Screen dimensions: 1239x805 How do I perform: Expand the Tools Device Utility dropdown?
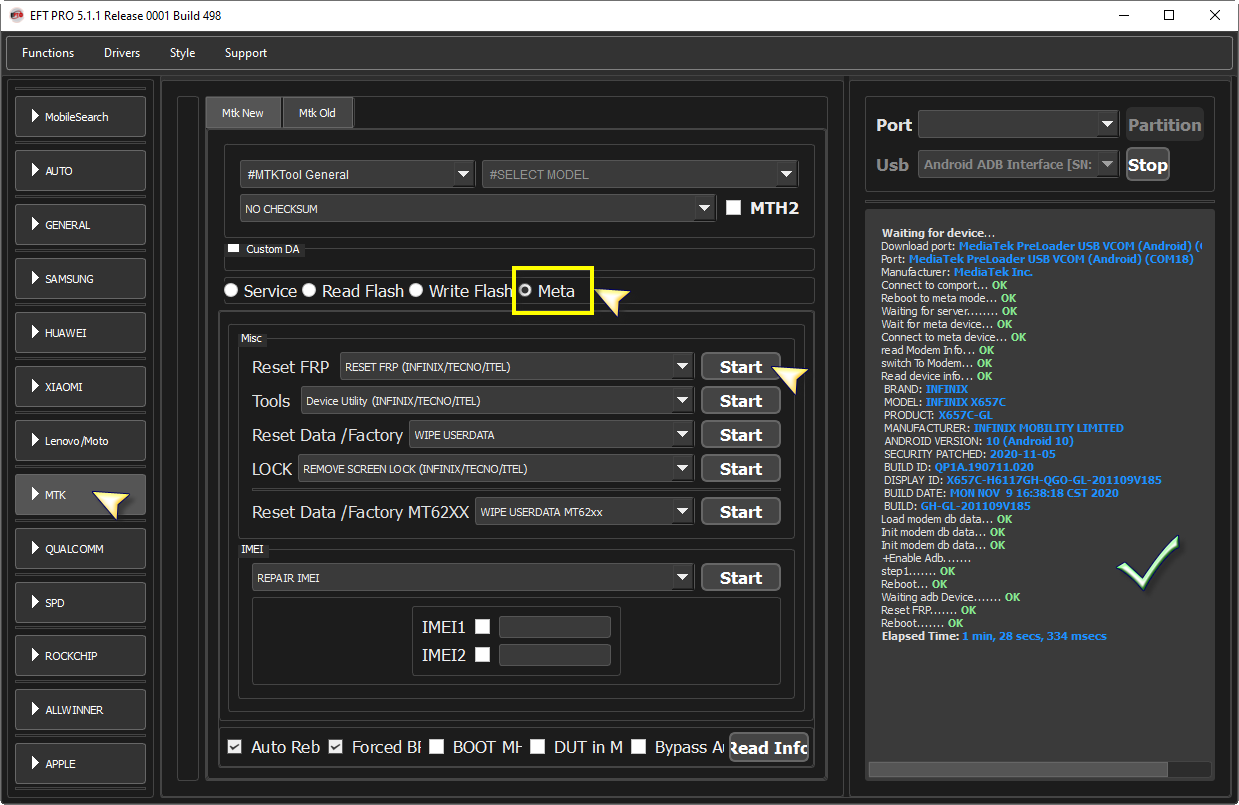point(497,401)
